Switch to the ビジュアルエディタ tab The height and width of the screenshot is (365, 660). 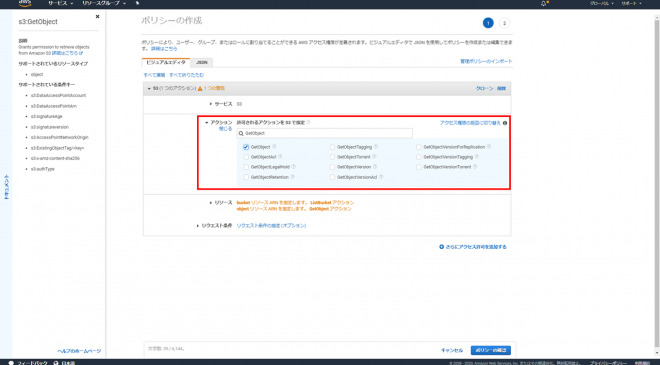[x=166, y=62]
